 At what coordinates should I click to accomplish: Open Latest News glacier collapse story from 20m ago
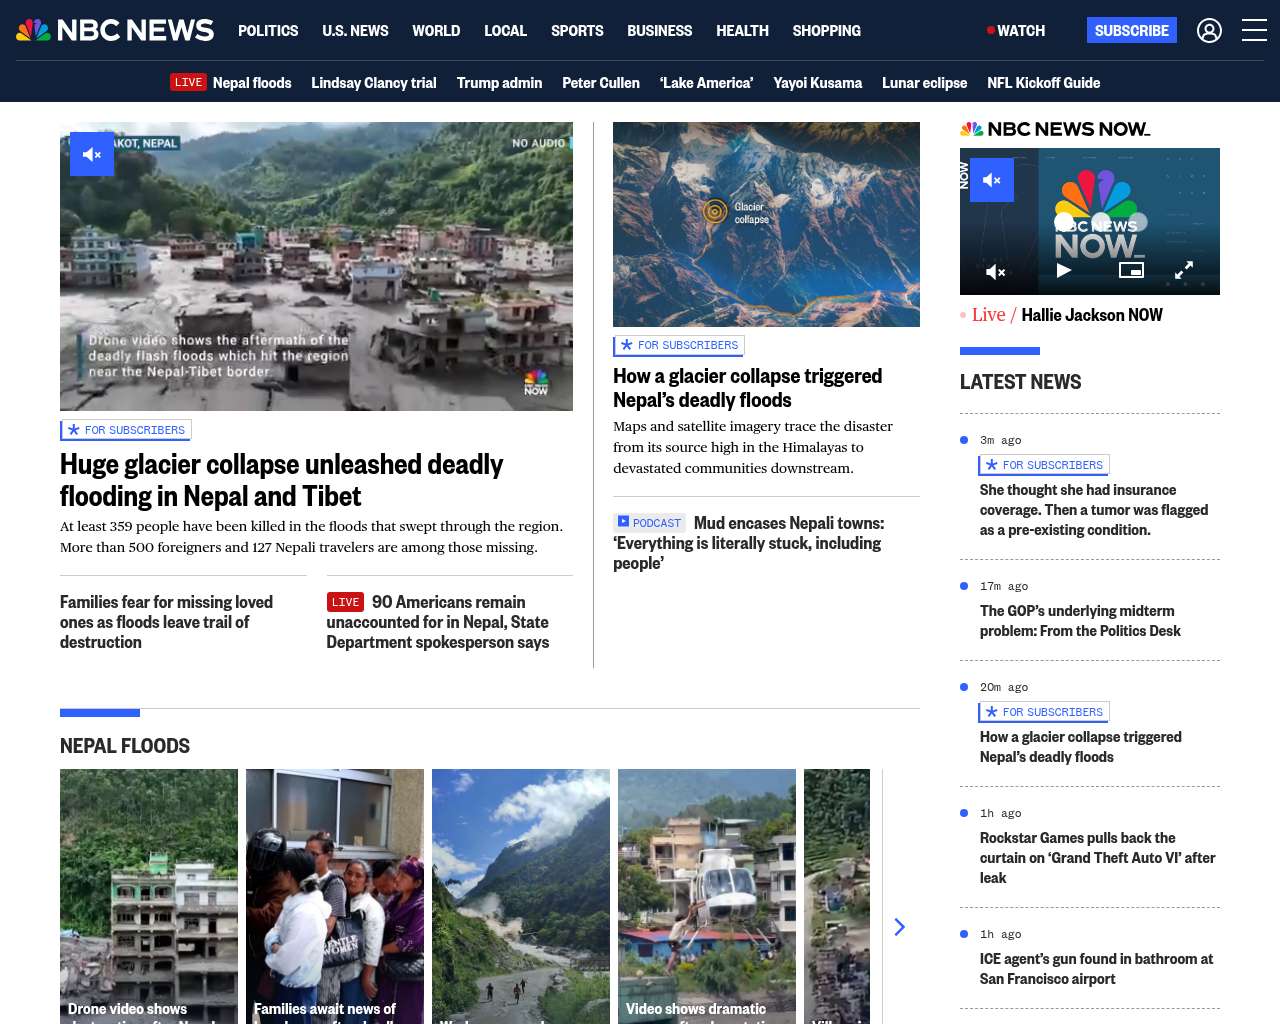click(x=1081, y=747)
